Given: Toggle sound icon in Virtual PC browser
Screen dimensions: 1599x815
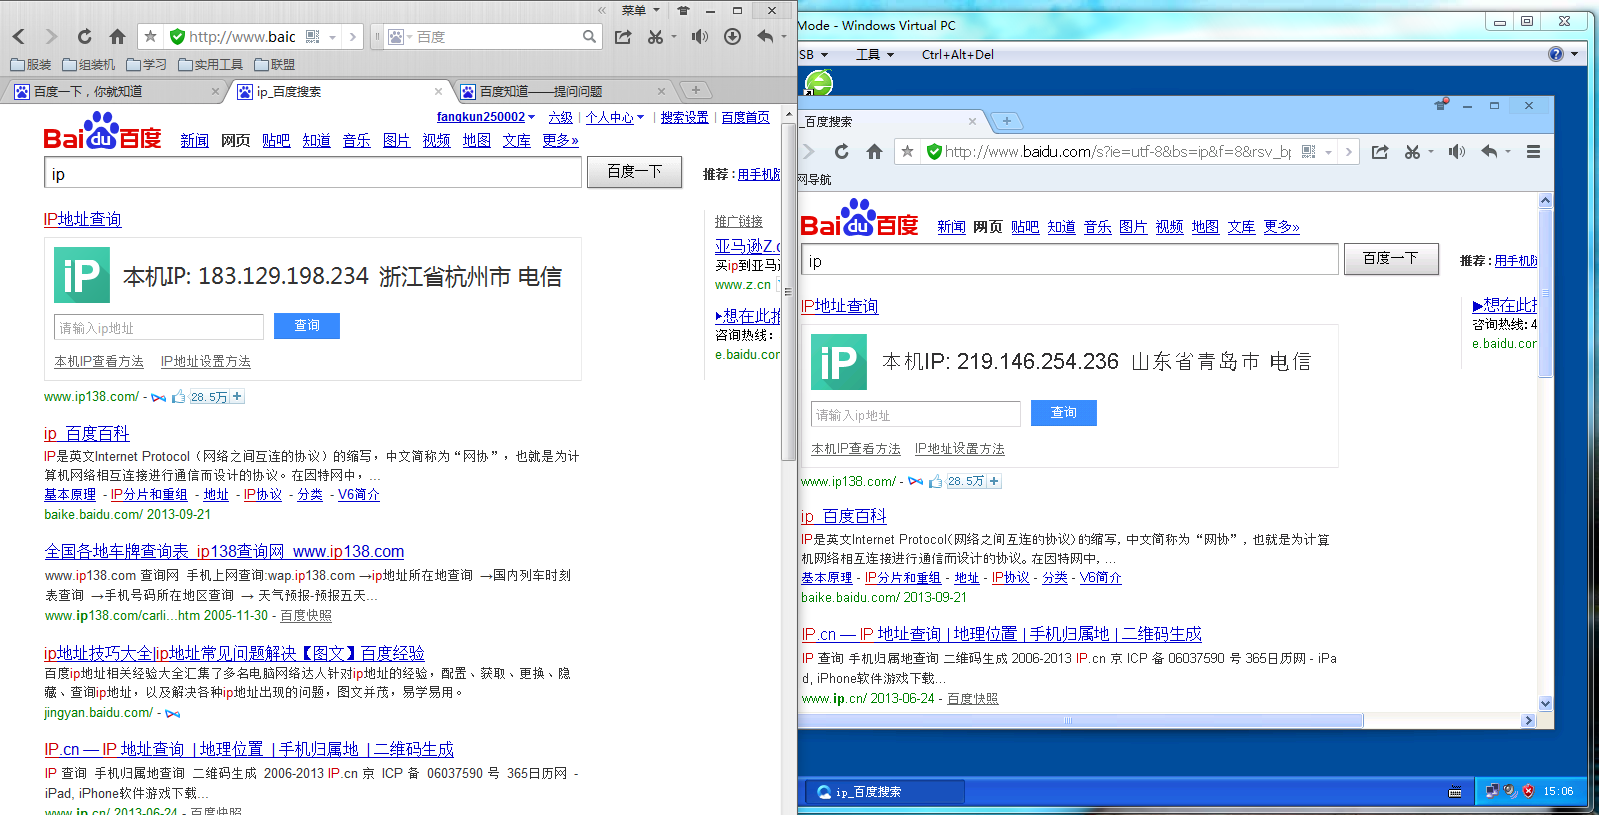Looking at the screenshot, I should tap(1456, 152).
